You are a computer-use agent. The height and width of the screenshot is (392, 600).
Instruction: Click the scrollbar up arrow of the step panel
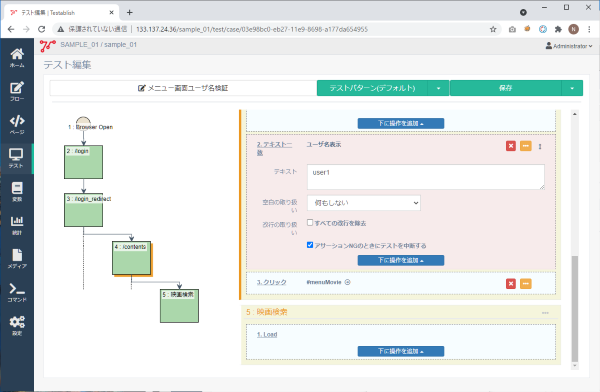(x=574, y=114)
